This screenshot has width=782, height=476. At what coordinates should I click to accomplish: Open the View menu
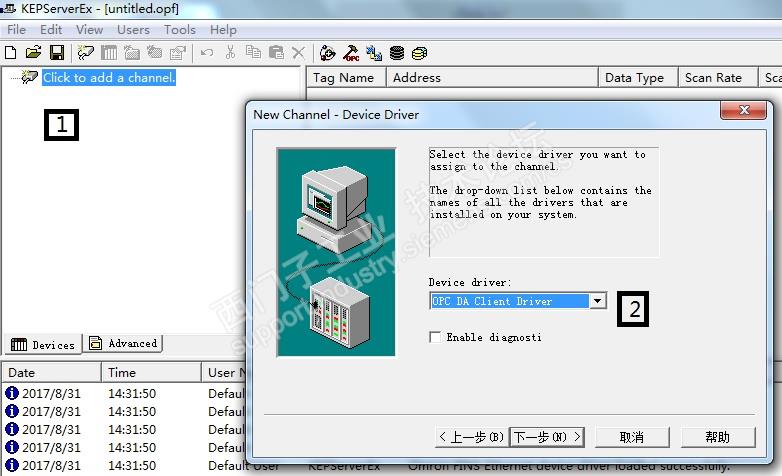[x=89, y=30]
